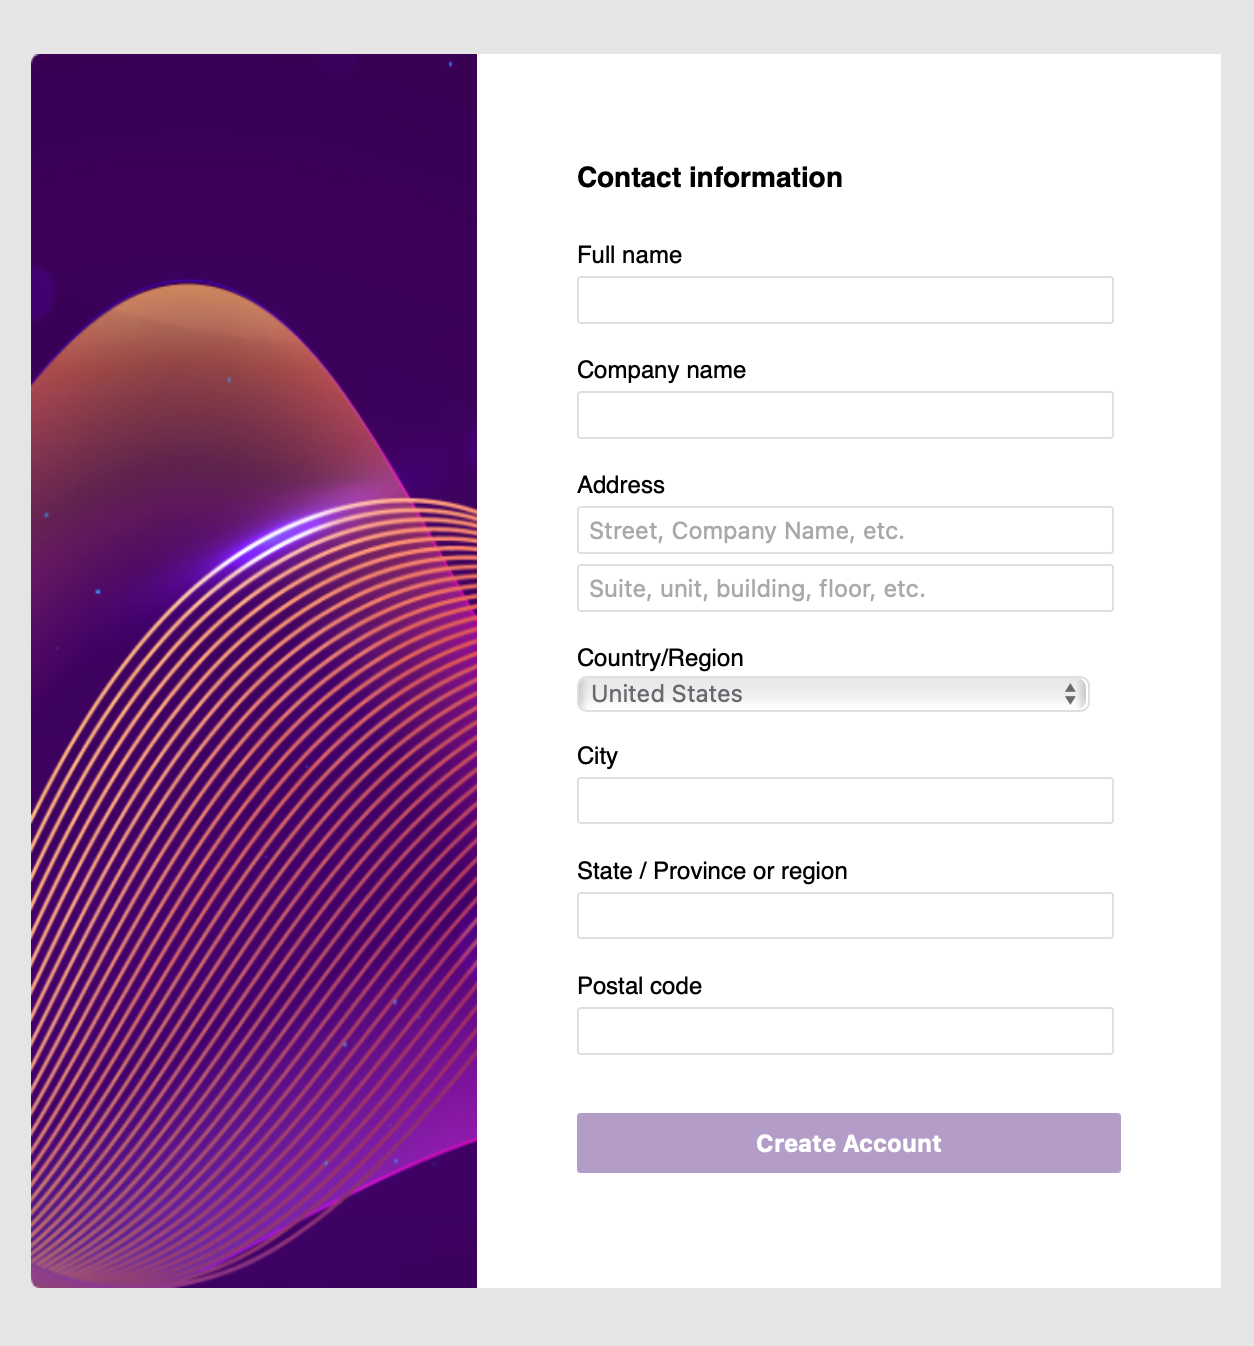Click the Postal code input box

coord(845,1031)
